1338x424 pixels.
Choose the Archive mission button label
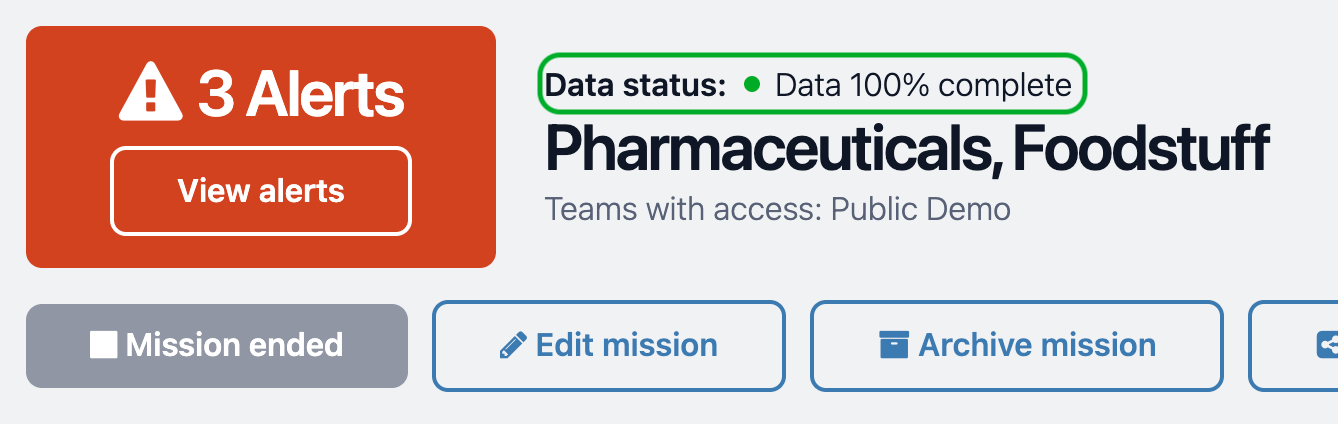pyautogui.click(x=1037, y=345)
